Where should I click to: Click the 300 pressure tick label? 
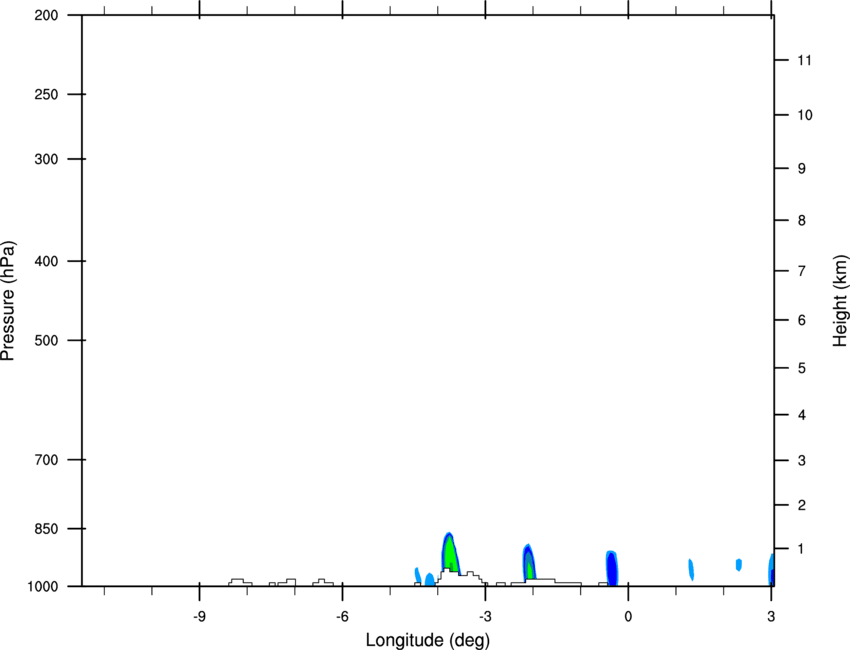tap(46, 159)
